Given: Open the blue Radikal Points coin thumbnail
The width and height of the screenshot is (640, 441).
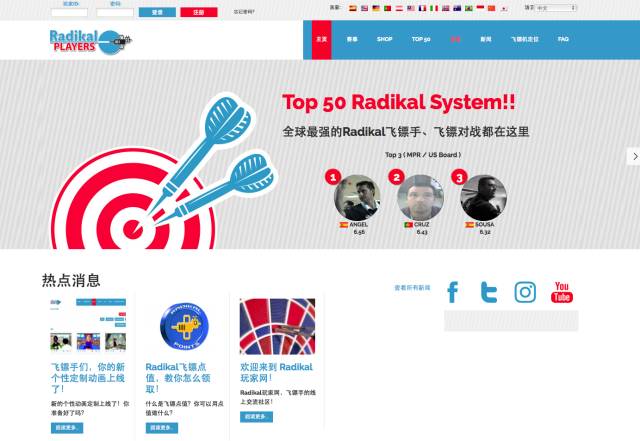Looking at the screenshot, I should 184,326.
